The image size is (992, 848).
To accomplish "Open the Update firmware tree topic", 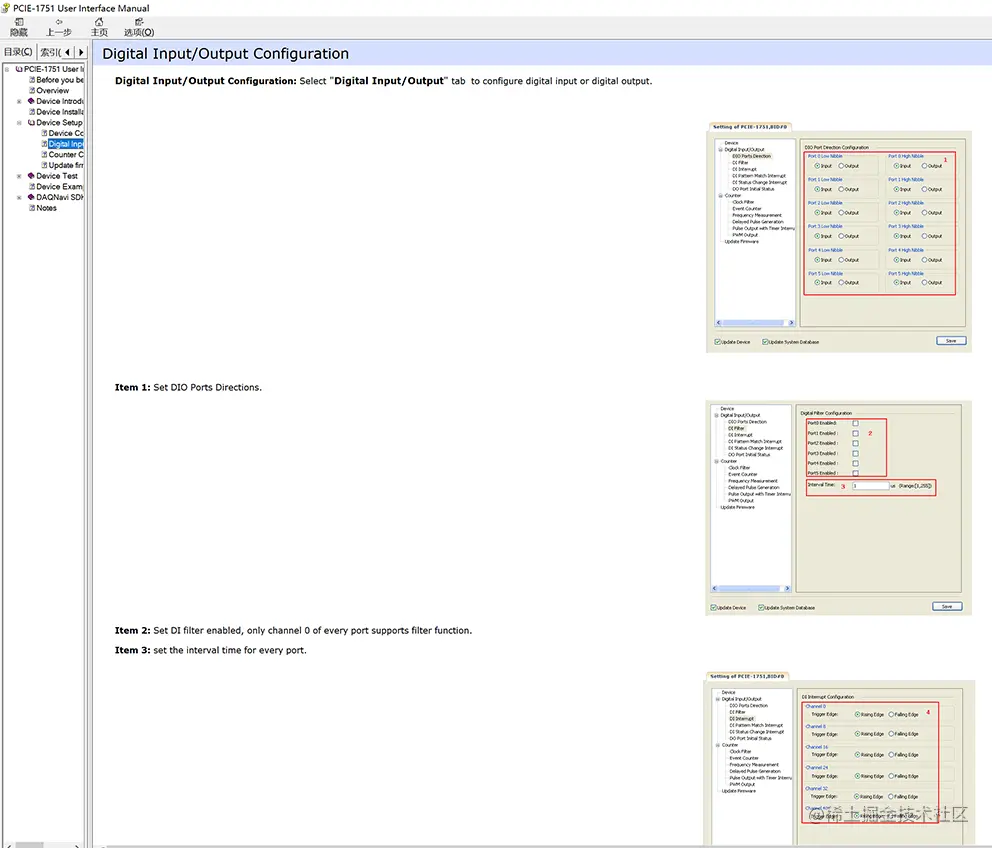I will (x=66, y=165).
